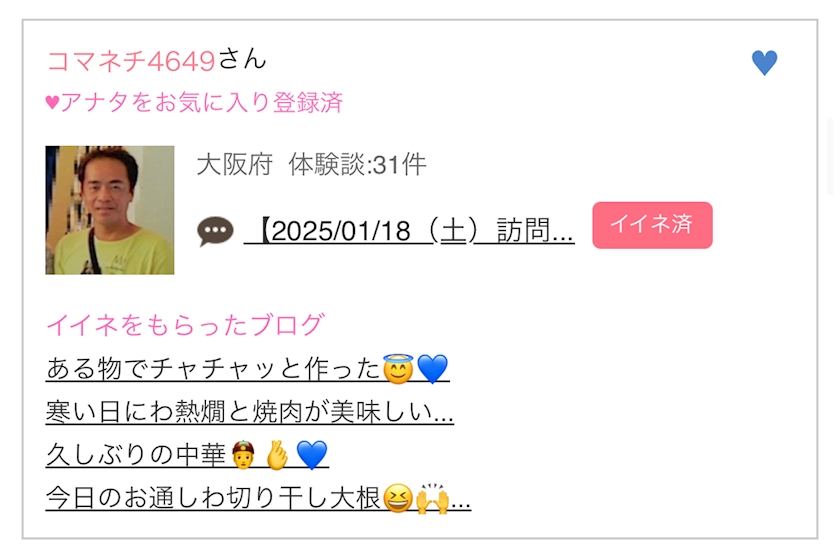Click the 大阪府 location label
Viewport: 840px width, 556px height.
235,164
